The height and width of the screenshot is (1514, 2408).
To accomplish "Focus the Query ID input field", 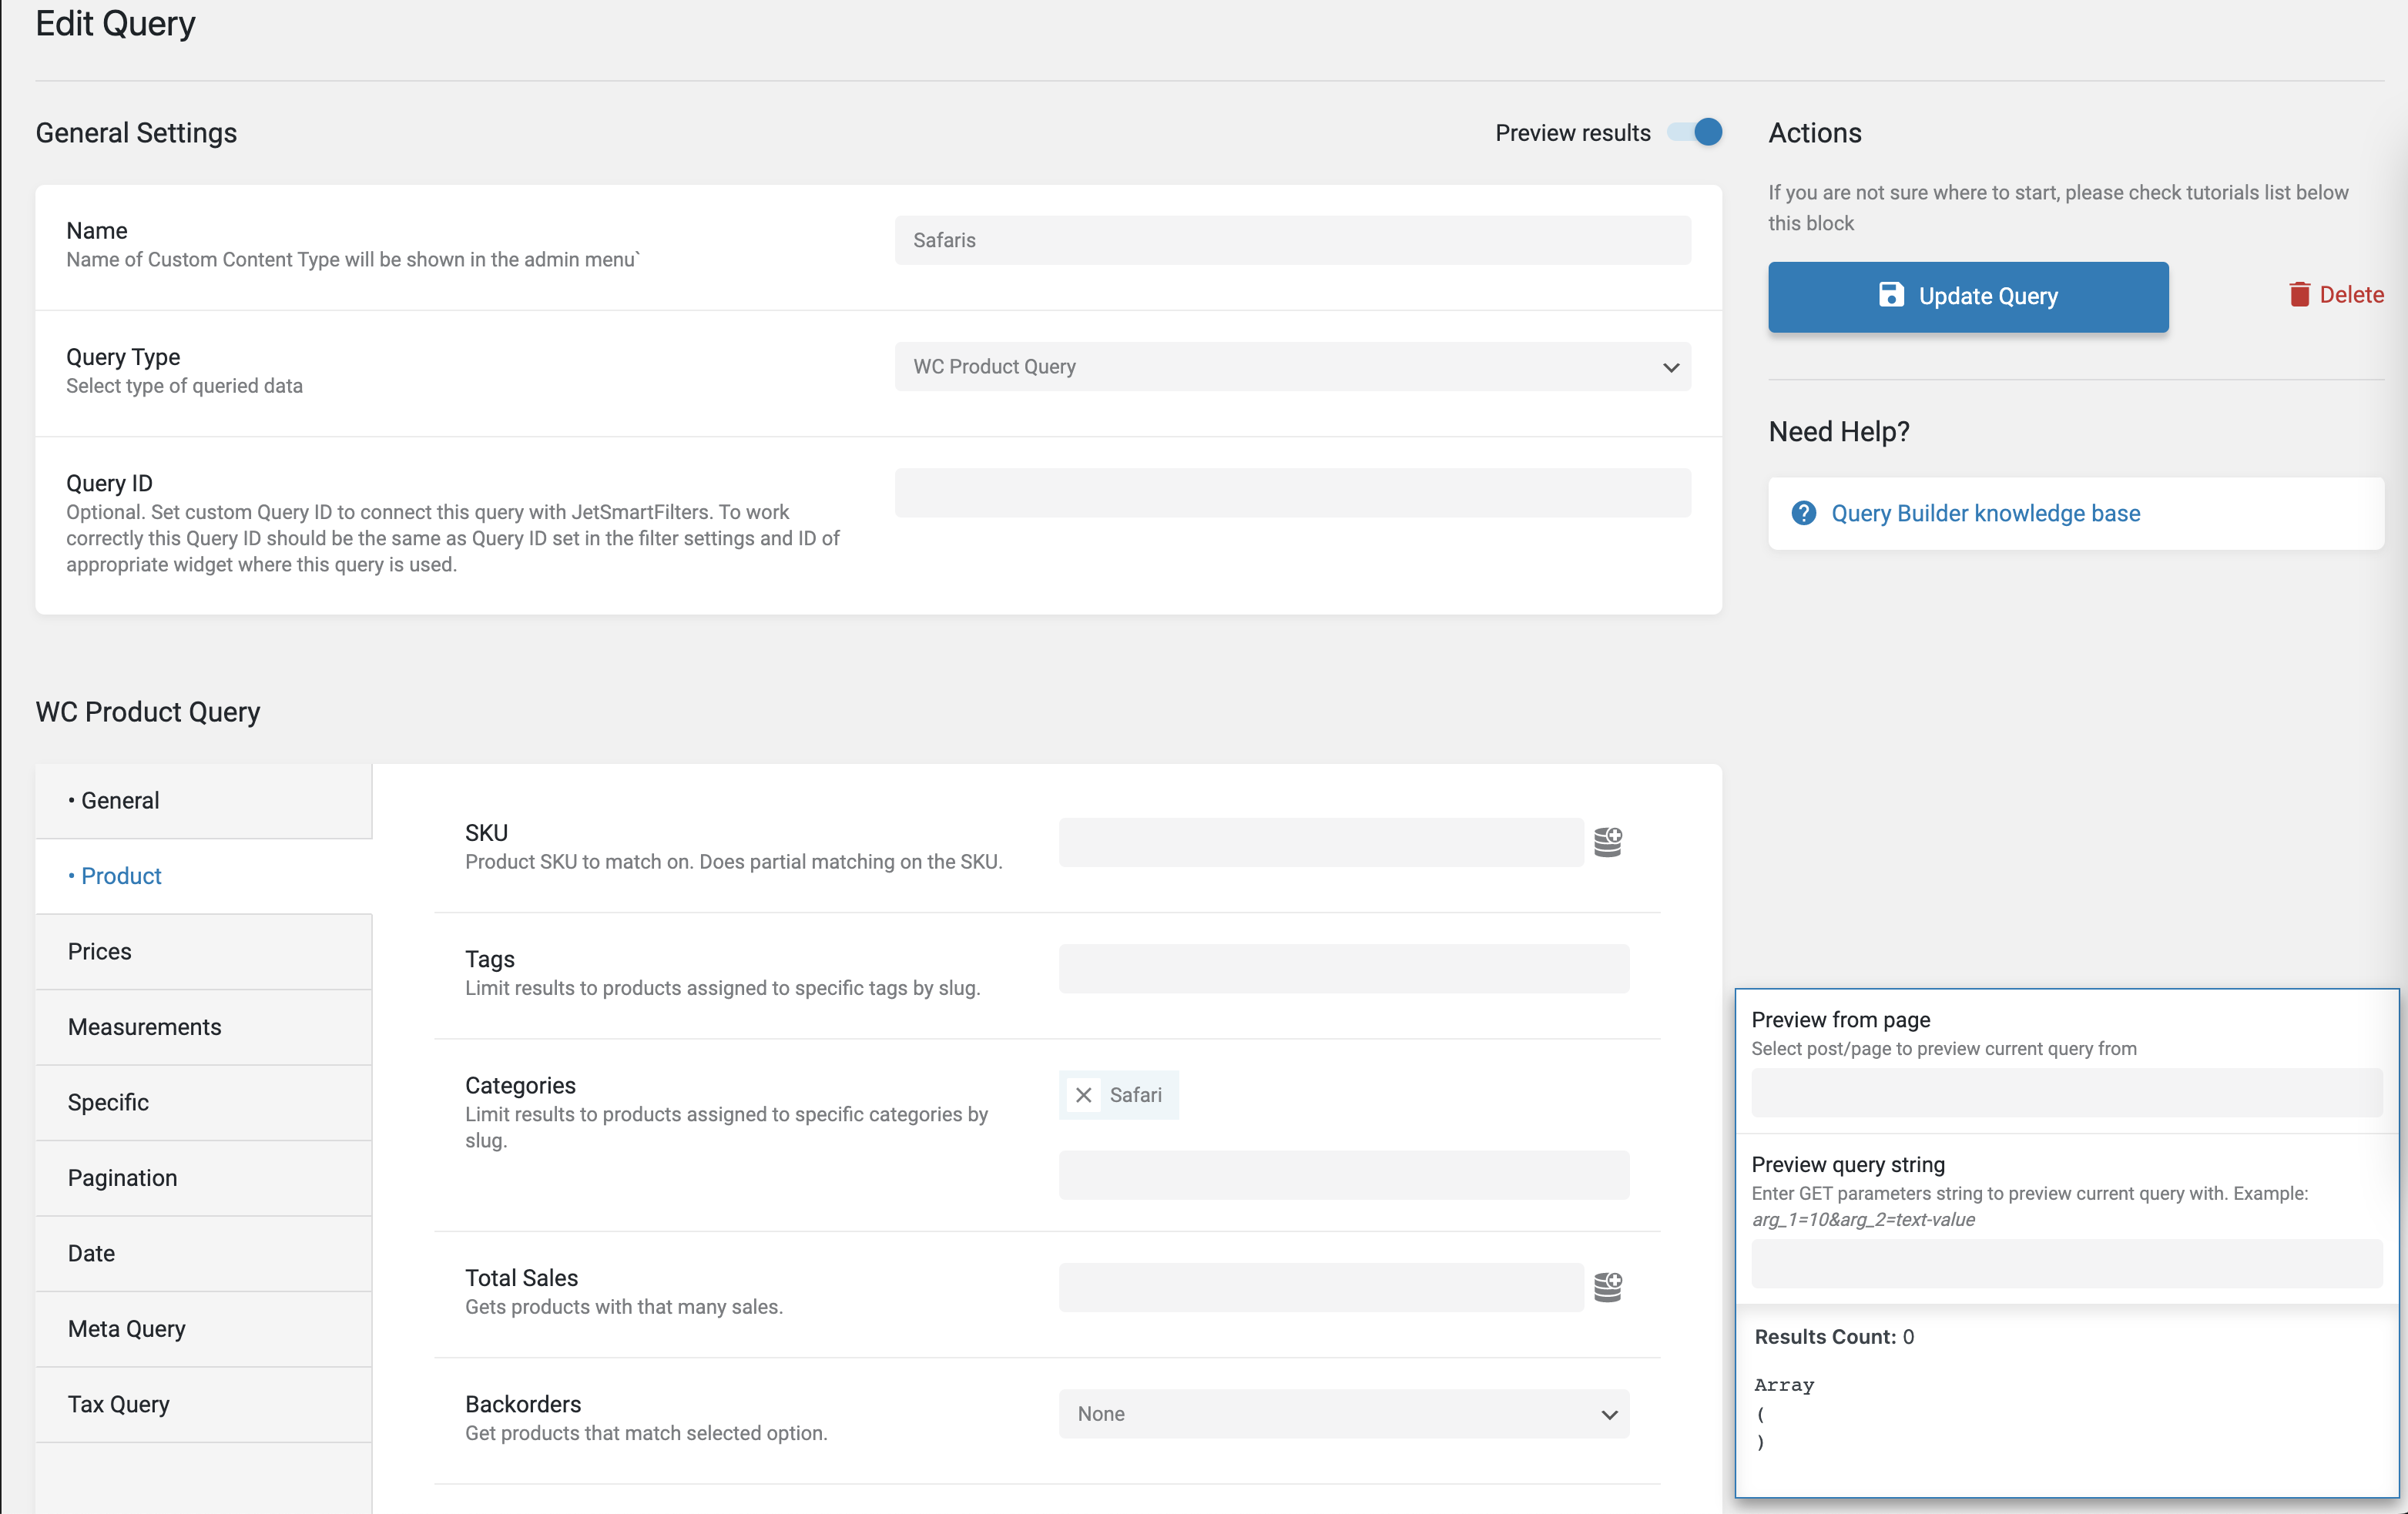I will pyautogui.click(x=1292, y=493).
